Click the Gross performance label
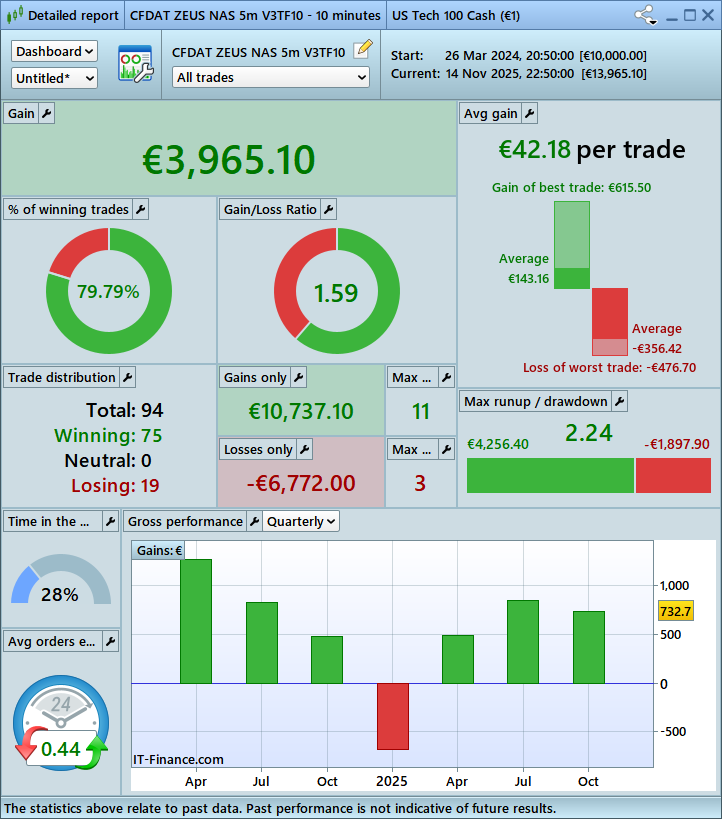Image resolution: width=722 pixels, height=819 pixels. click(x=185, y=521)
